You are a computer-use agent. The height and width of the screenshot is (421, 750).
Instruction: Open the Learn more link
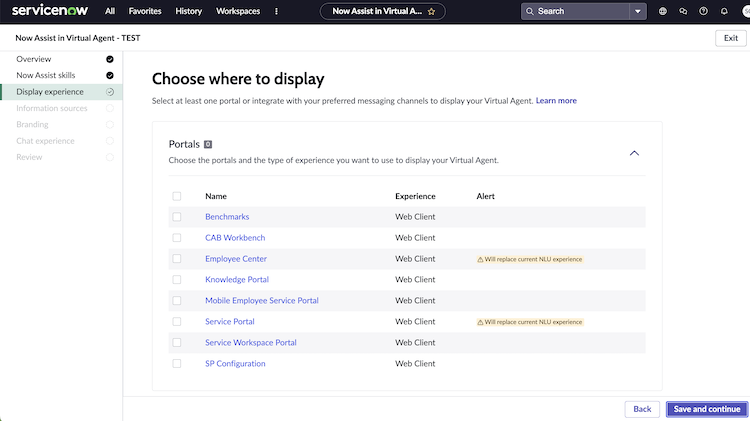click(556, 100)
